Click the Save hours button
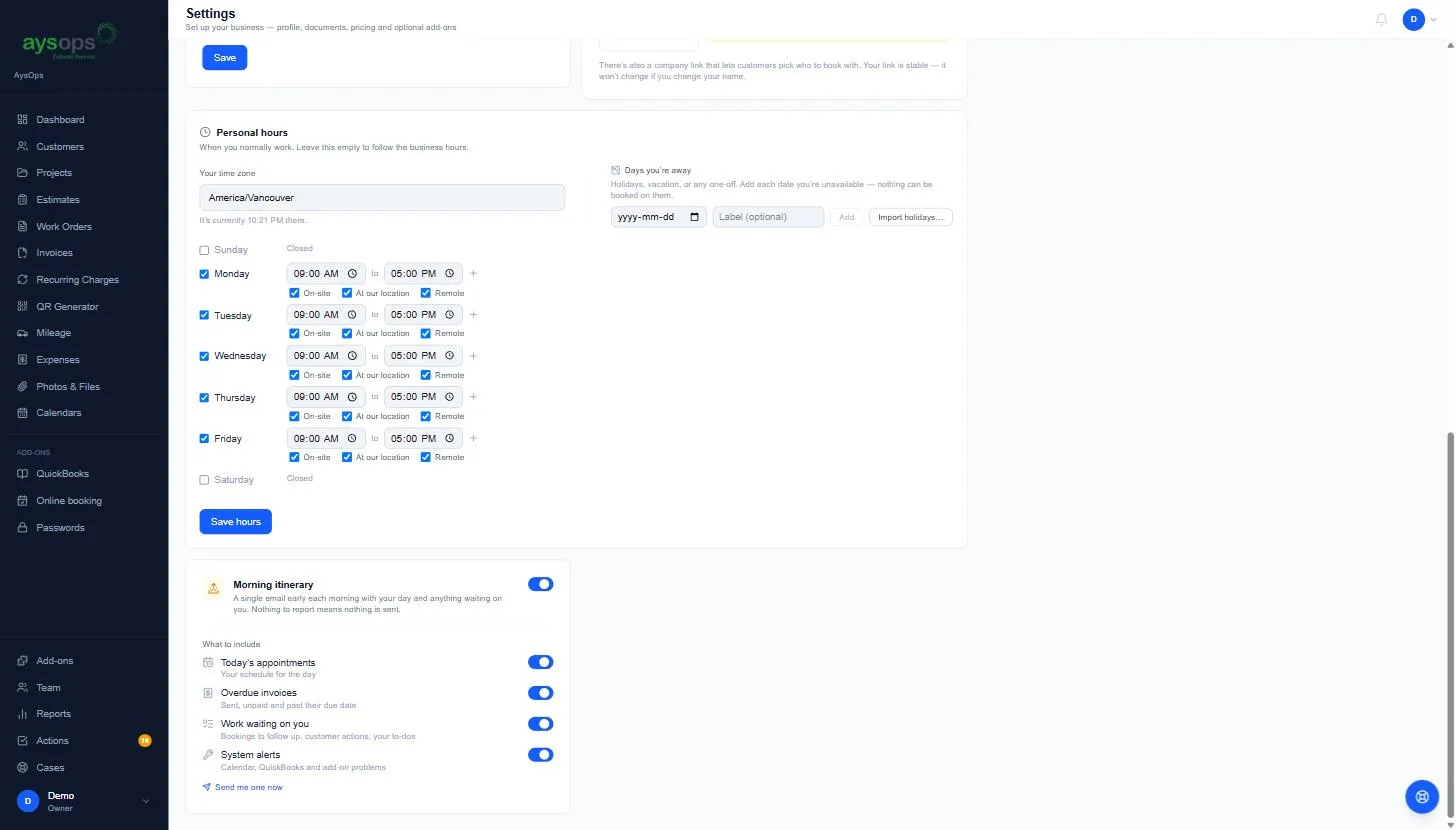The height and width of the screenshot is (830, 1456). [235, 521]
